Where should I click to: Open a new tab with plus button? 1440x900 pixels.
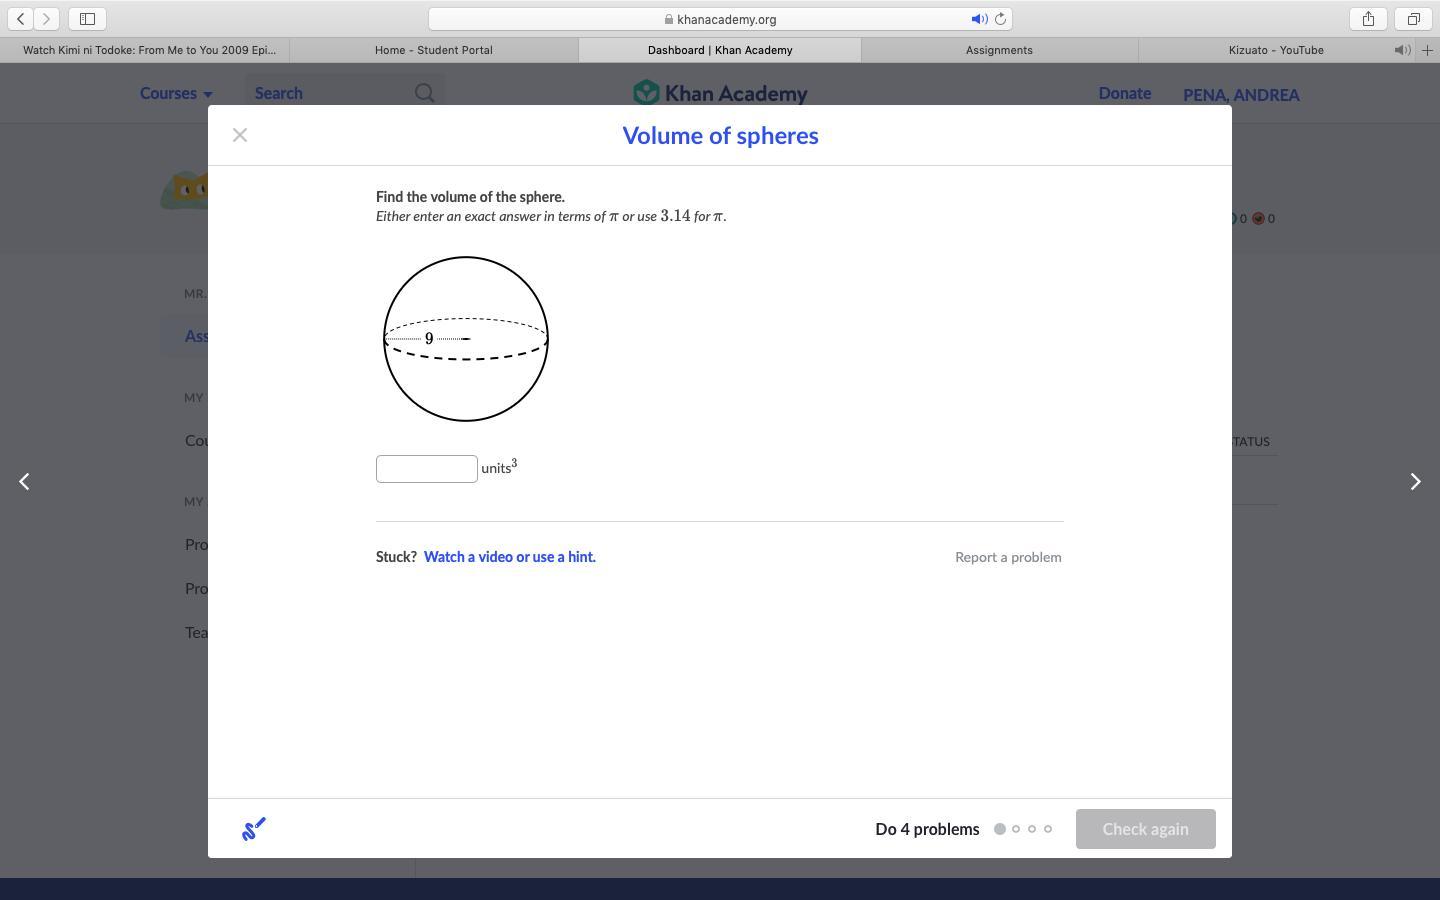(x=1428, y=50)
